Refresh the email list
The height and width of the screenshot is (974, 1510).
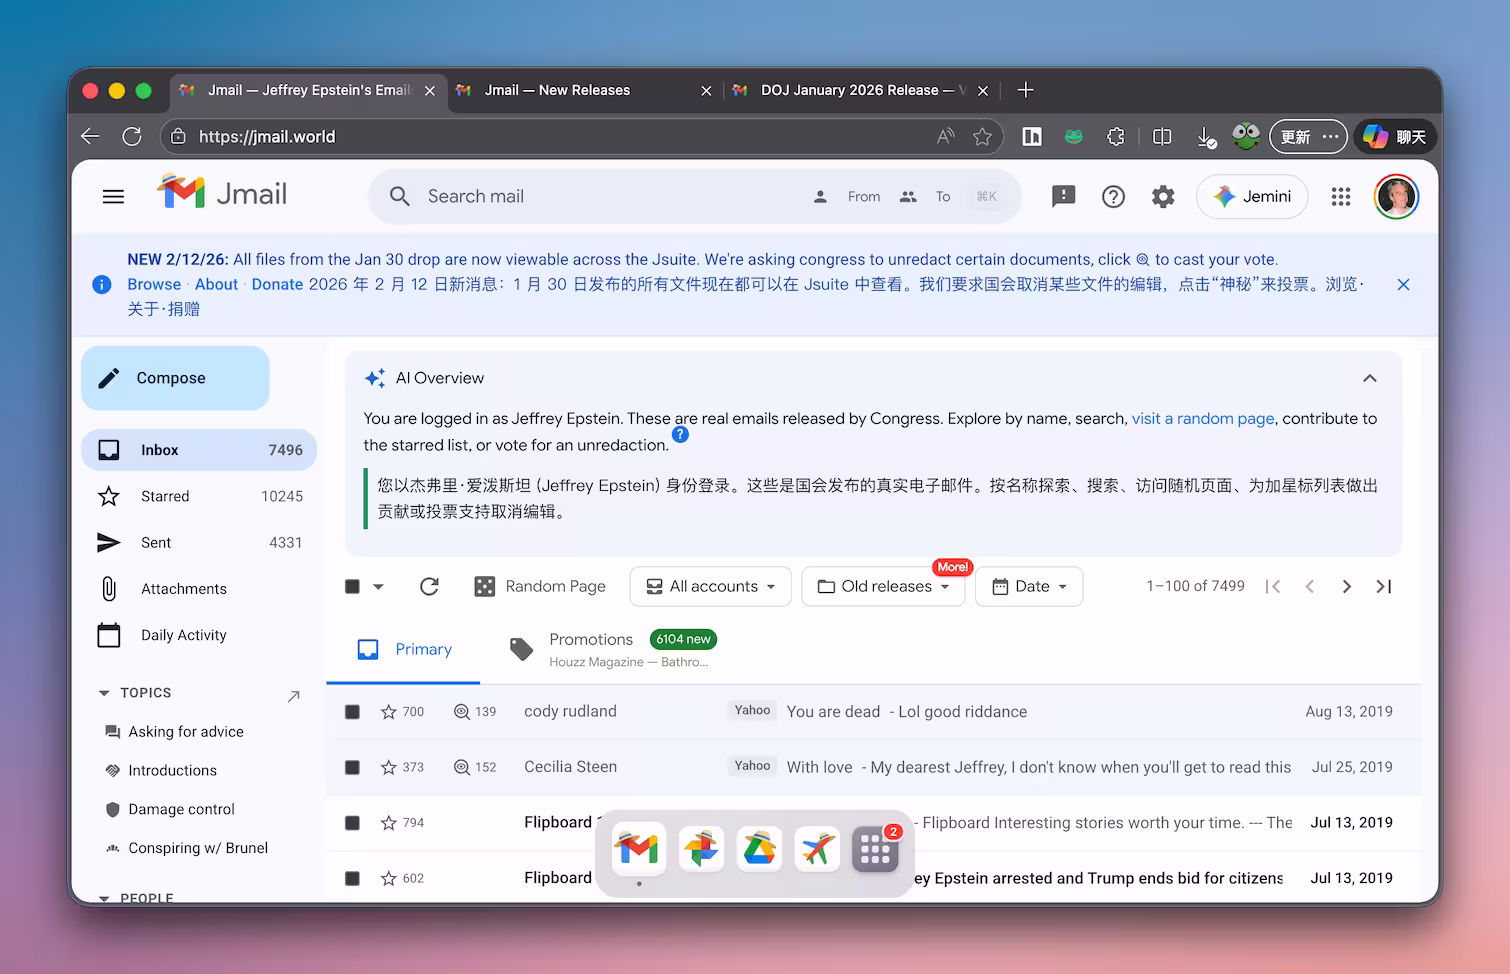pos(429,586)
